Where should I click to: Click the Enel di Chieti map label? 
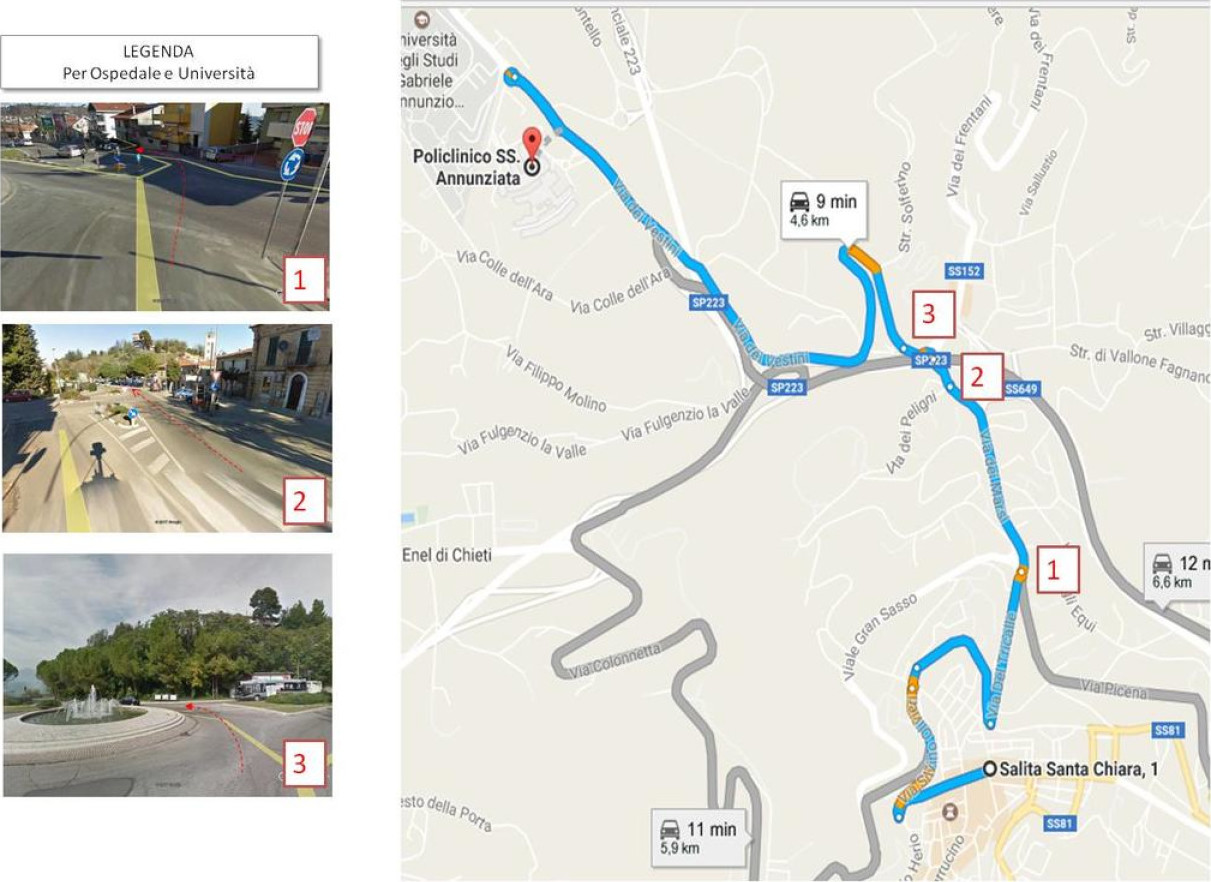pos(446,555)
